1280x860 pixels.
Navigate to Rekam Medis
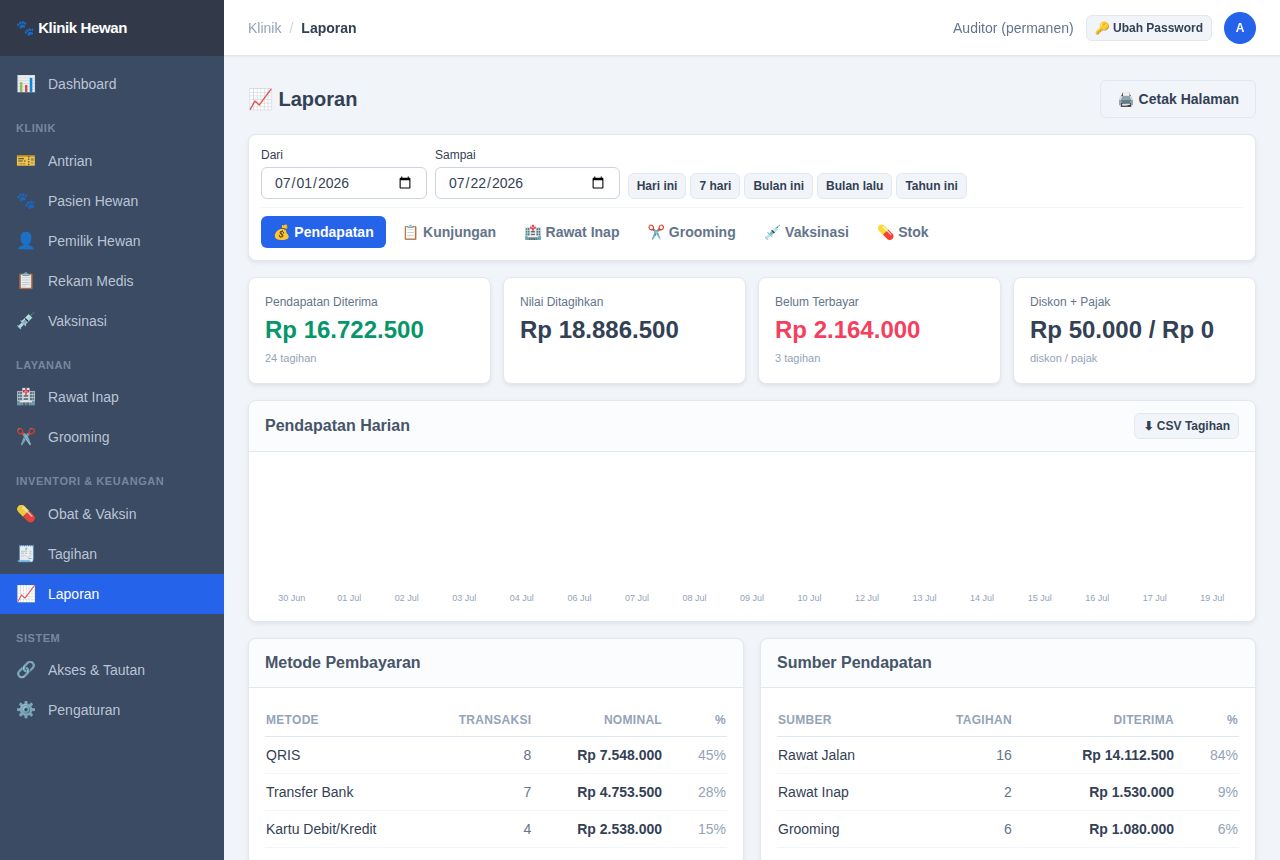pyautogui.click(x=112, y=281)
